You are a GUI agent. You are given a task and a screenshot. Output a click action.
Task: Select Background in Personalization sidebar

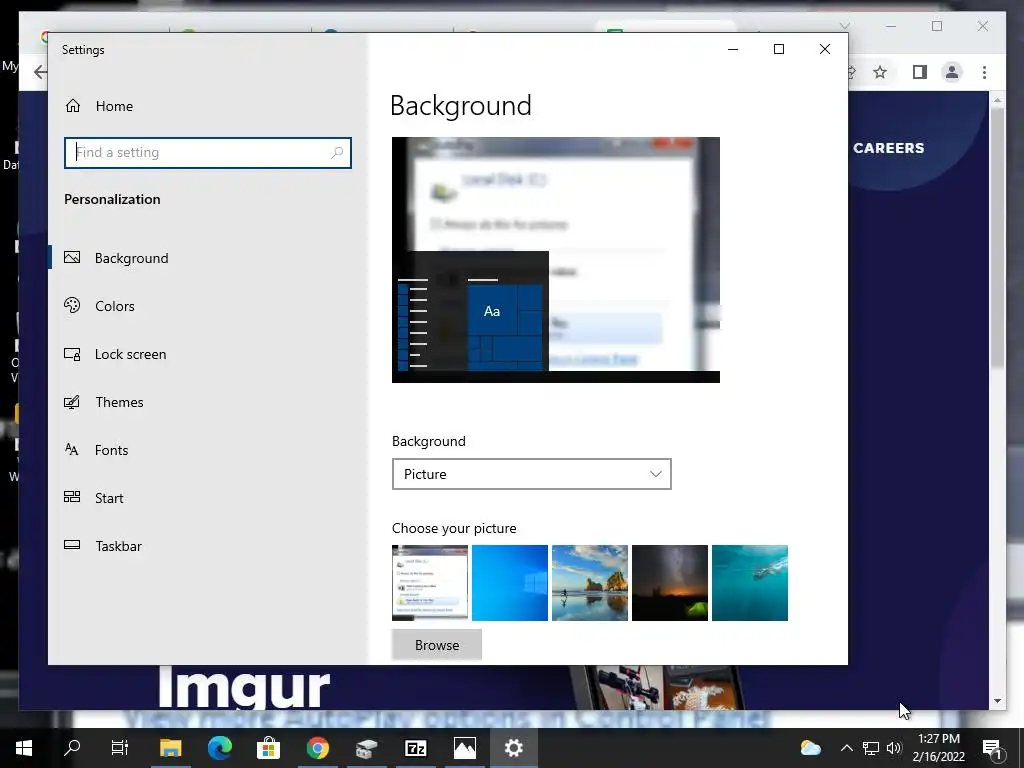tap(207, 258)
